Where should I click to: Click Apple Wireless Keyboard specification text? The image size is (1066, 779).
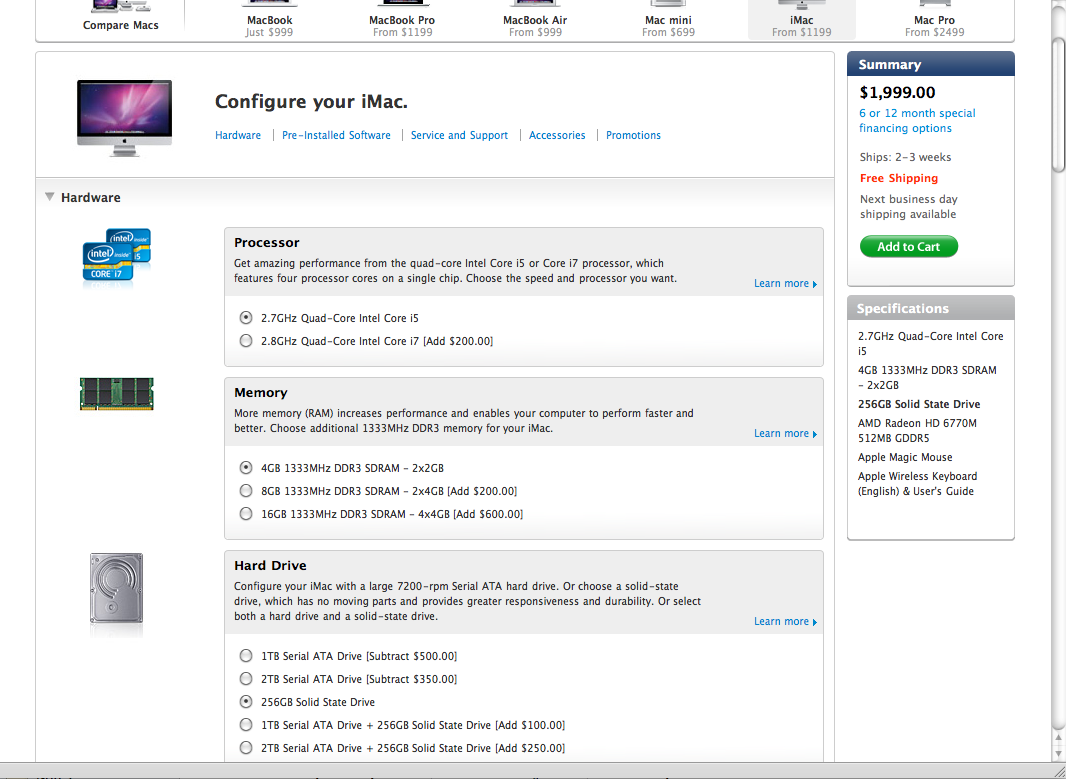click(917, 484)
